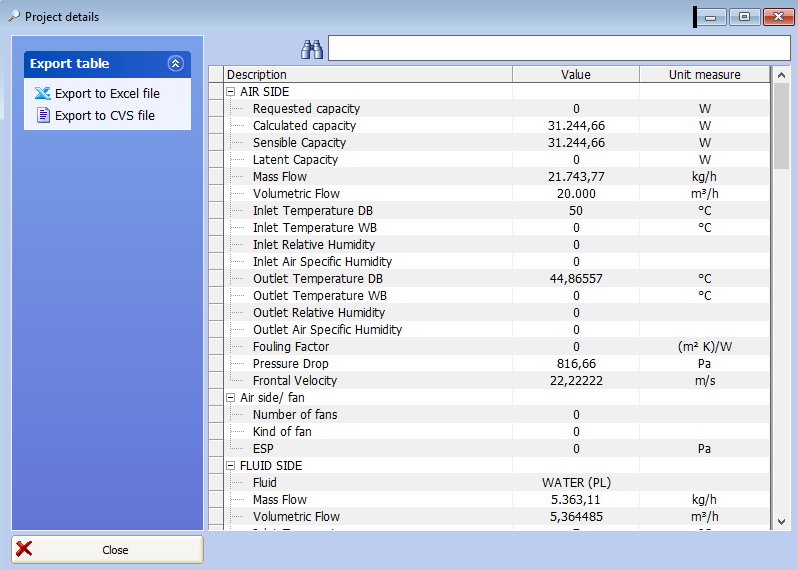Select the Frontal Velocity row
Image resolution: width=798 pixels, height=570 pixels.
tap(496, 381)
